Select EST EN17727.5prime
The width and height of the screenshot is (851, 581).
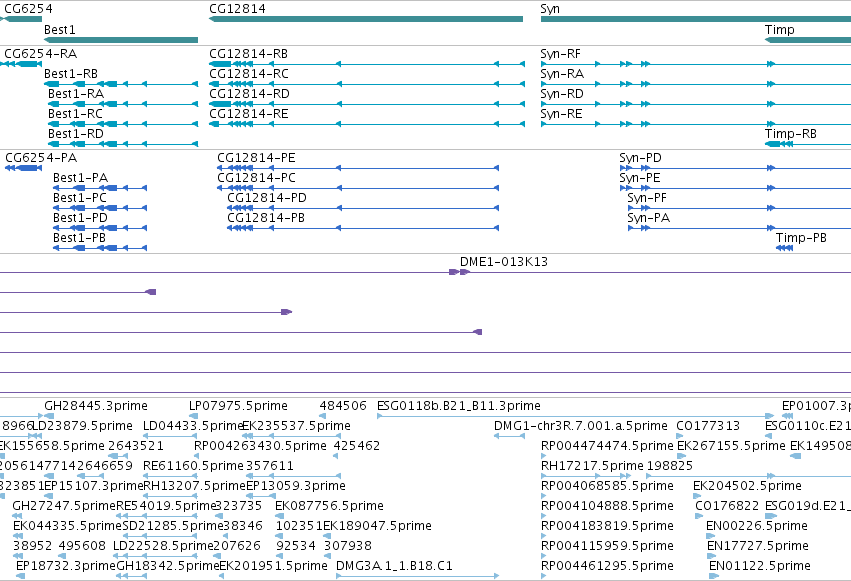click(x=758, y=546)
